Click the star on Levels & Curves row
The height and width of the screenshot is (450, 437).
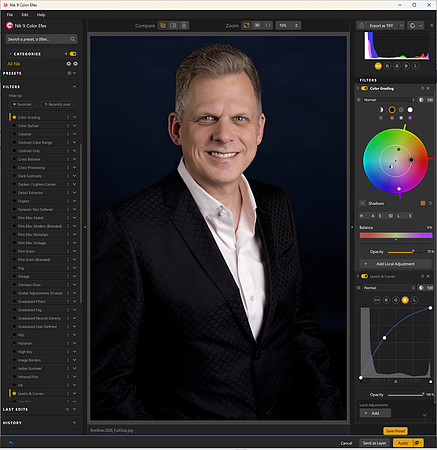[x=14, y=393]
